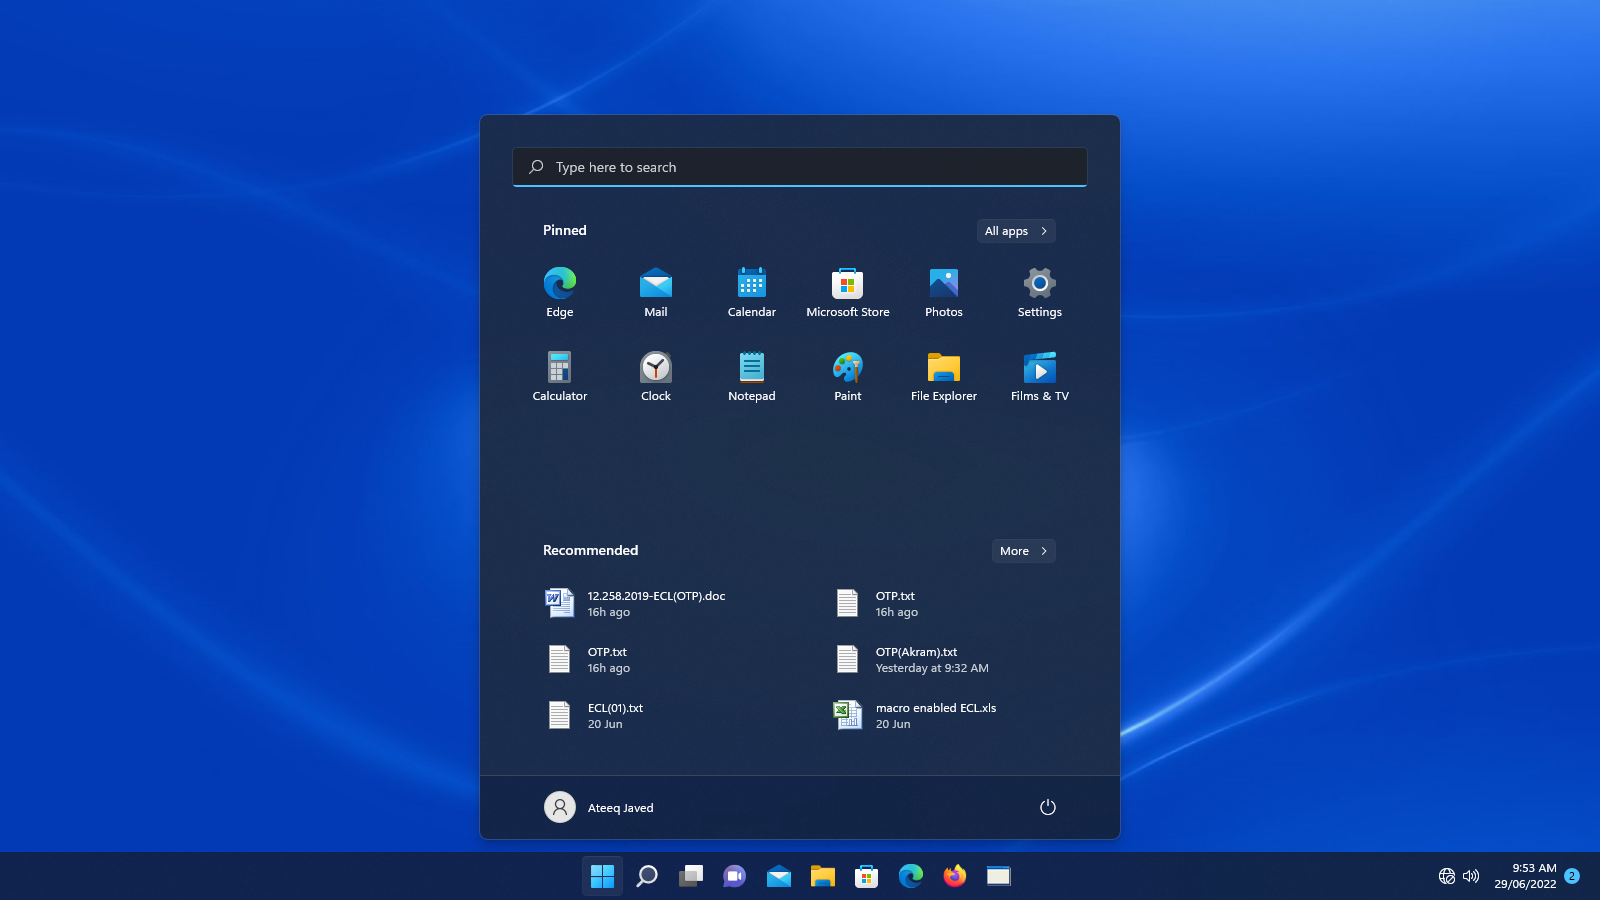Launch Mail from the Pinned section

(656, 292)
